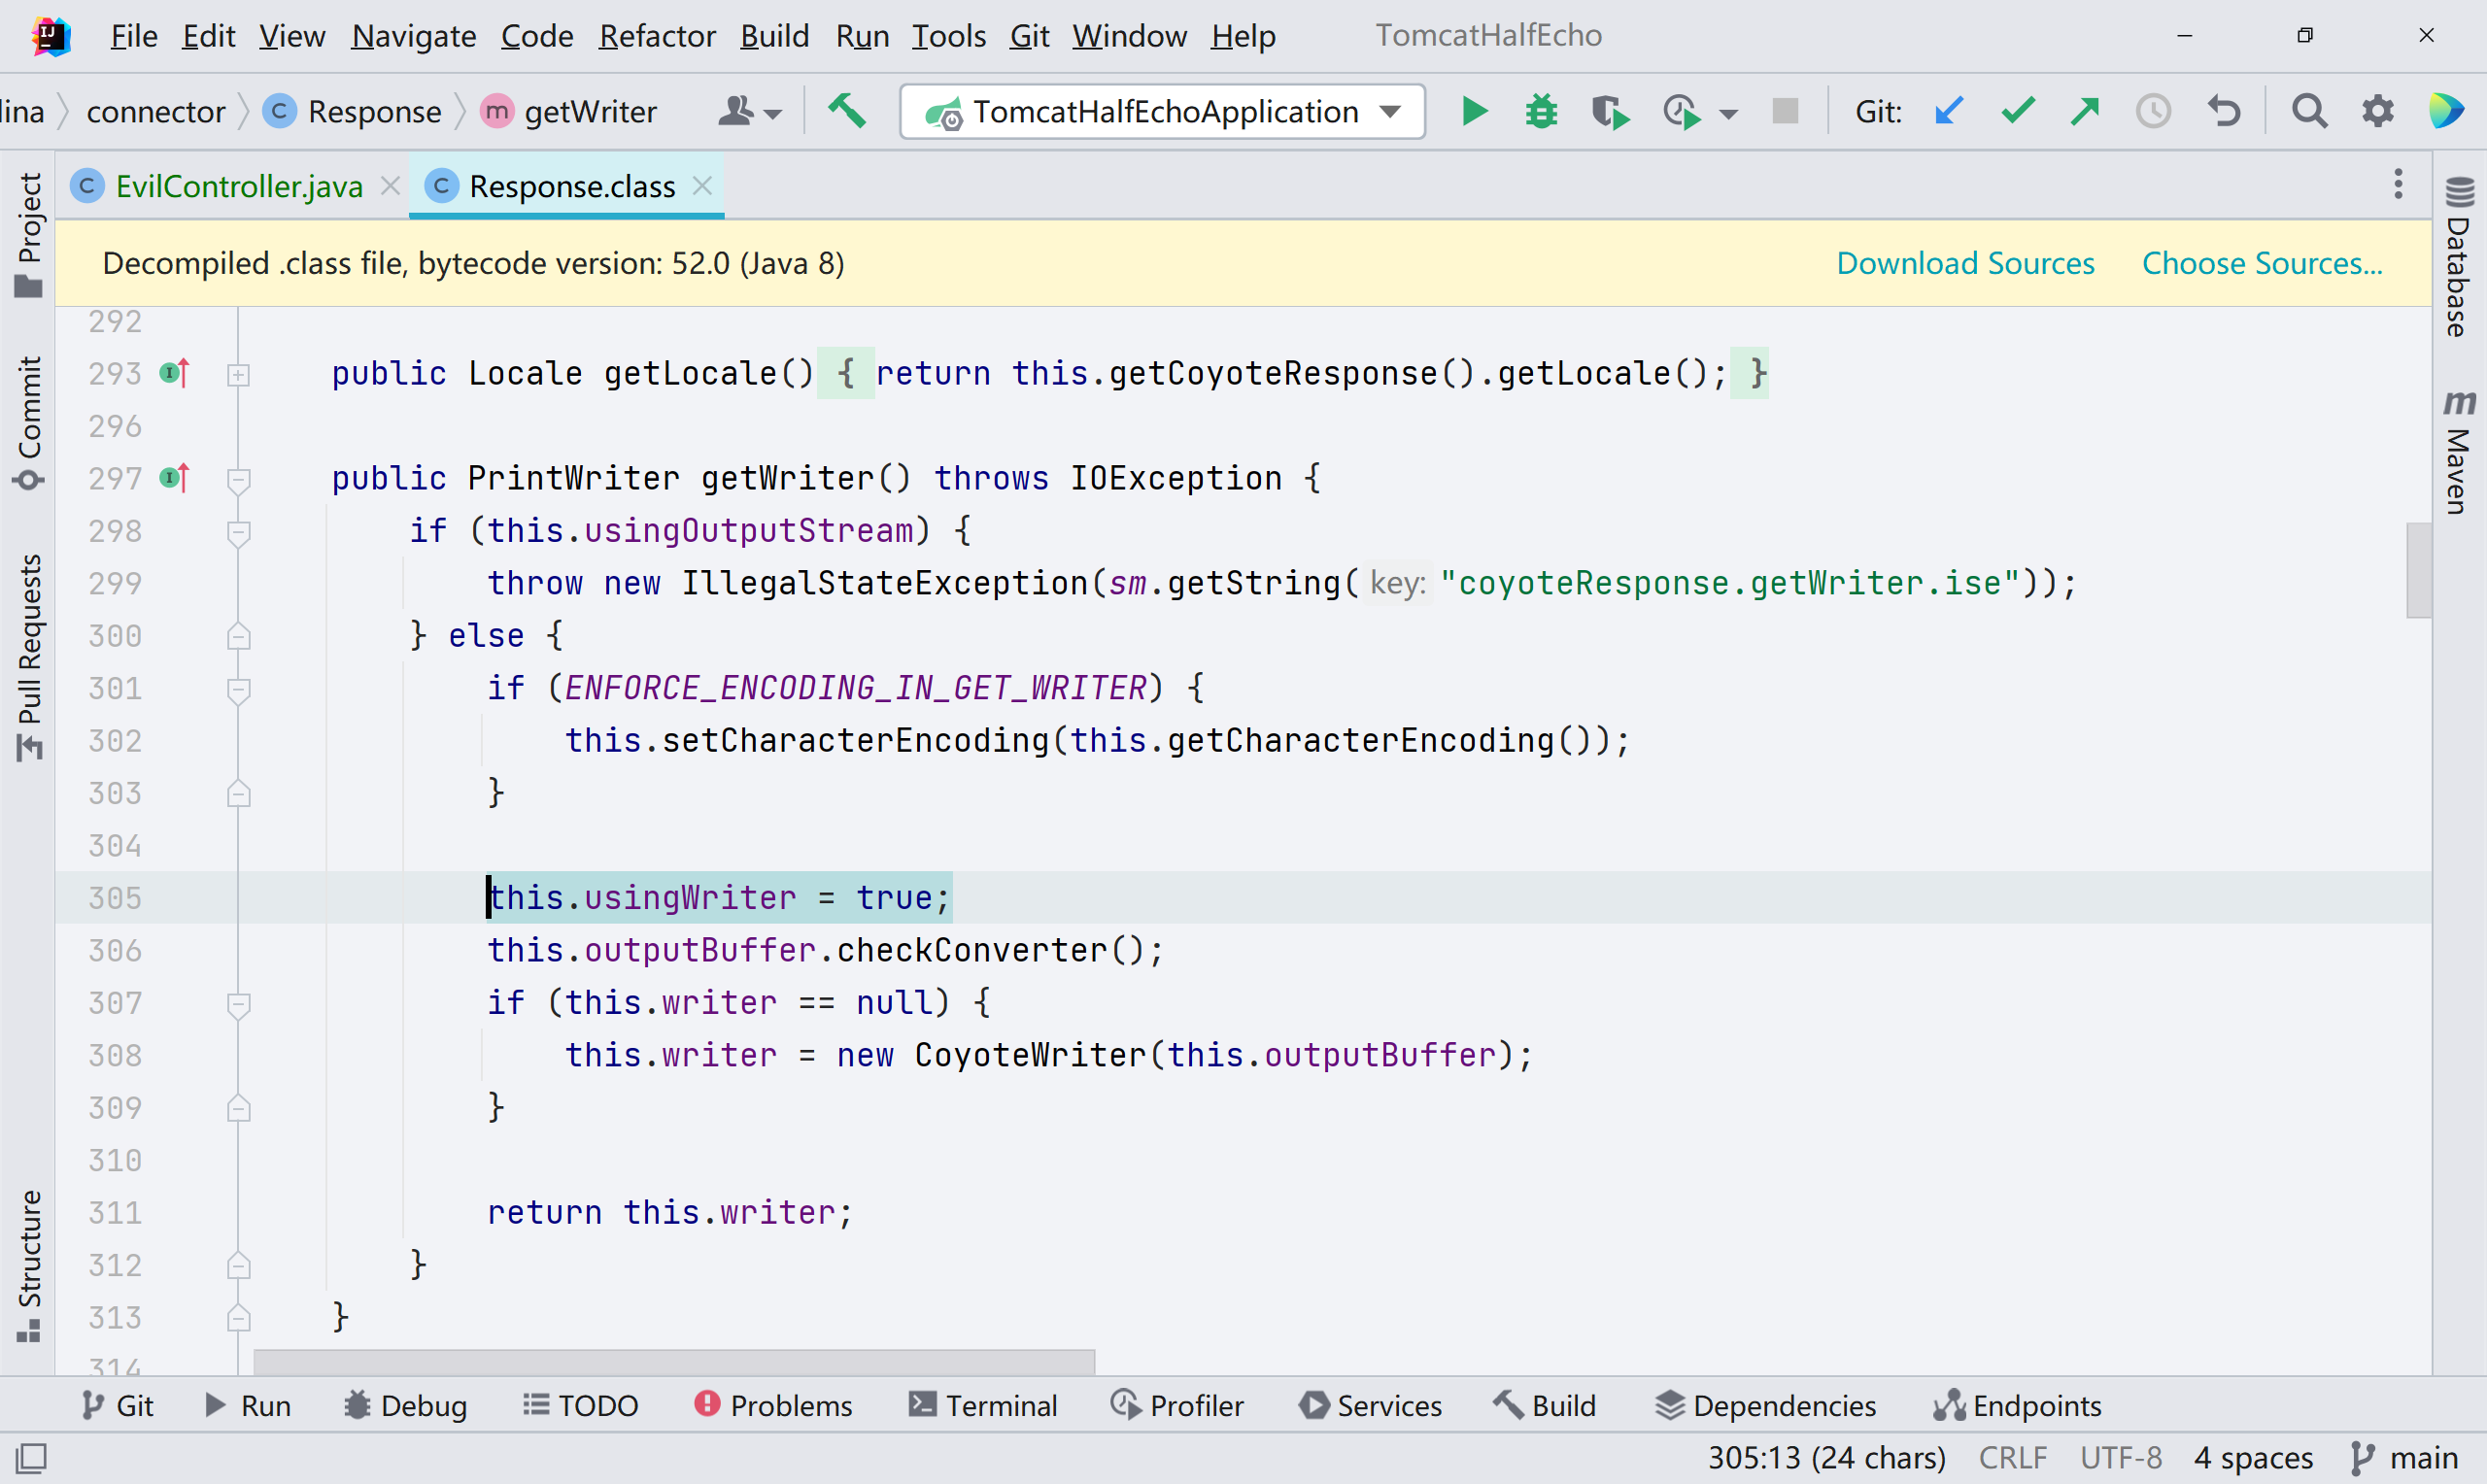The width and height of the screenshot is (2487, 1484).
Task: Click the Choose Sources... link
Action: [2261, 263]
